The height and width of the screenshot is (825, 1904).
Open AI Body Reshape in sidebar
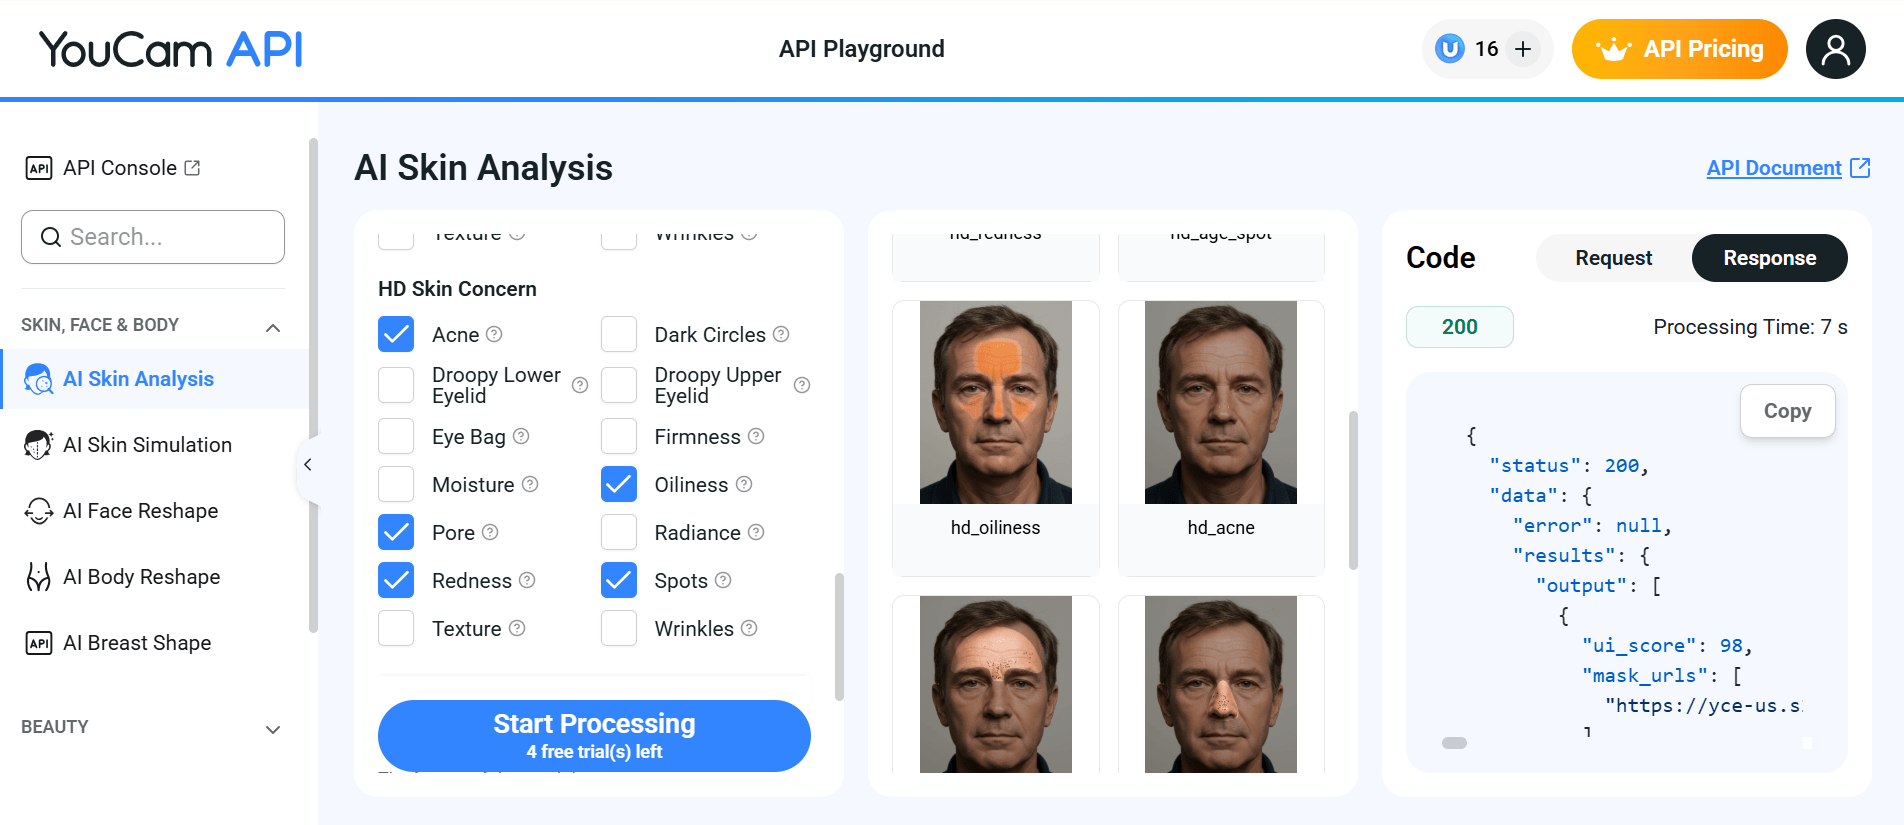point(154,577)
